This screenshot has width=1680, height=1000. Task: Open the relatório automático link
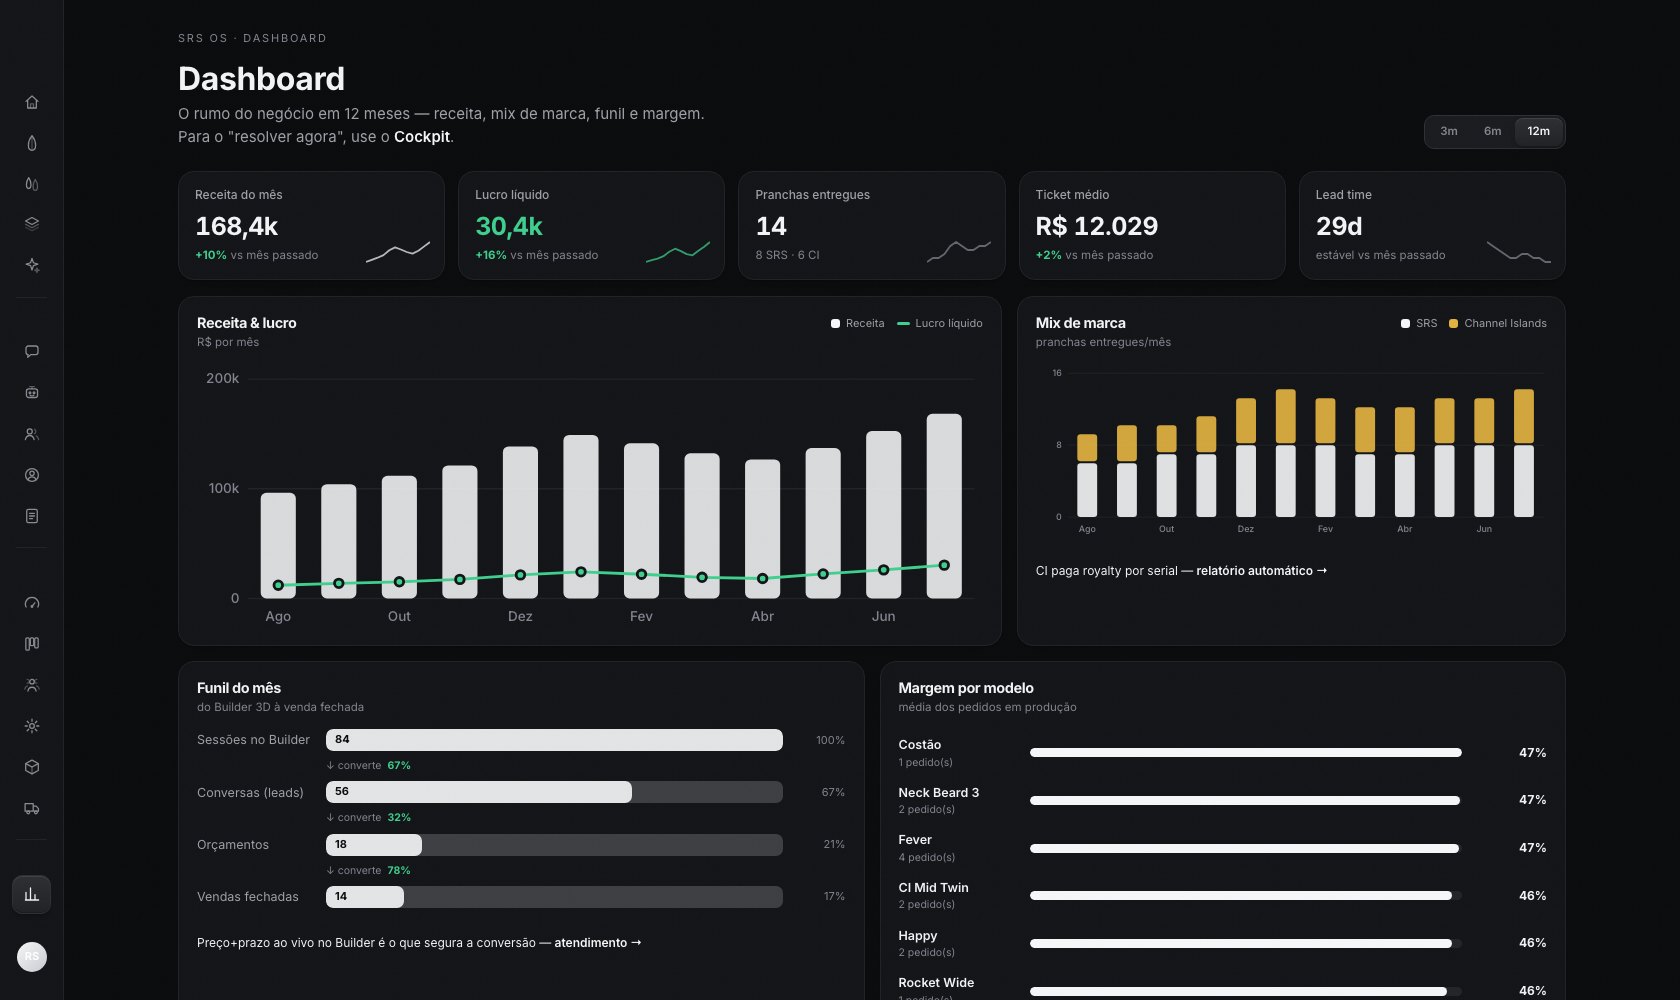click(1261, 571)
